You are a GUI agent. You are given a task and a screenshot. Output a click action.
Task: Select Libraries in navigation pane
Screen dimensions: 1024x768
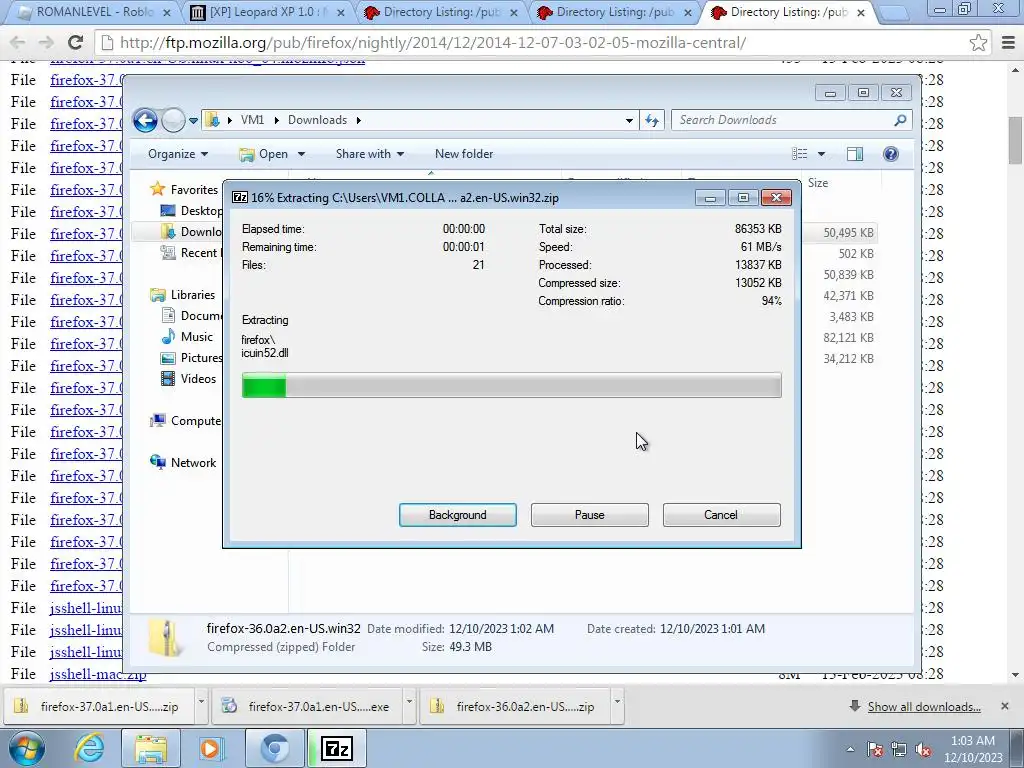pos(183,295)
